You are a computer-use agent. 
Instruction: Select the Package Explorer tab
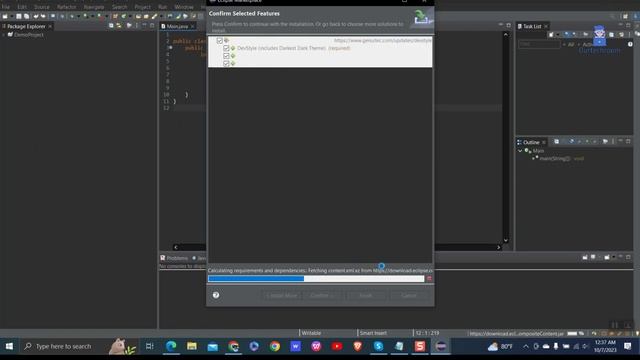[x=26, y=26]
